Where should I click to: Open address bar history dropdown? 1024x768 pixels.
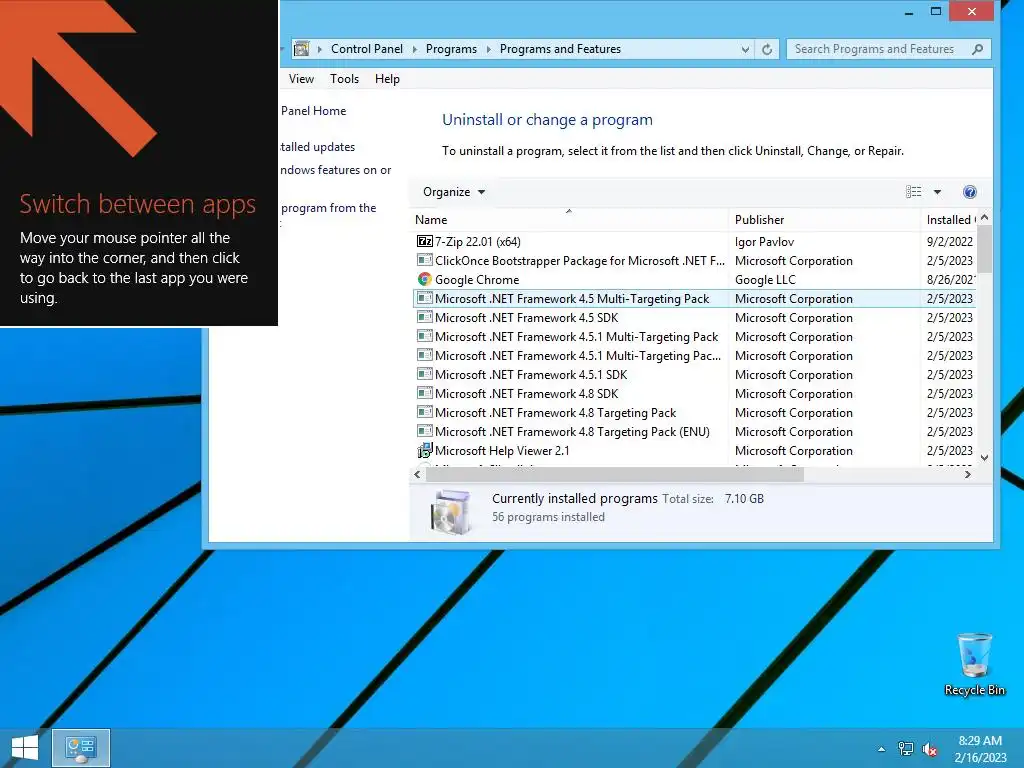click(745, 49)
